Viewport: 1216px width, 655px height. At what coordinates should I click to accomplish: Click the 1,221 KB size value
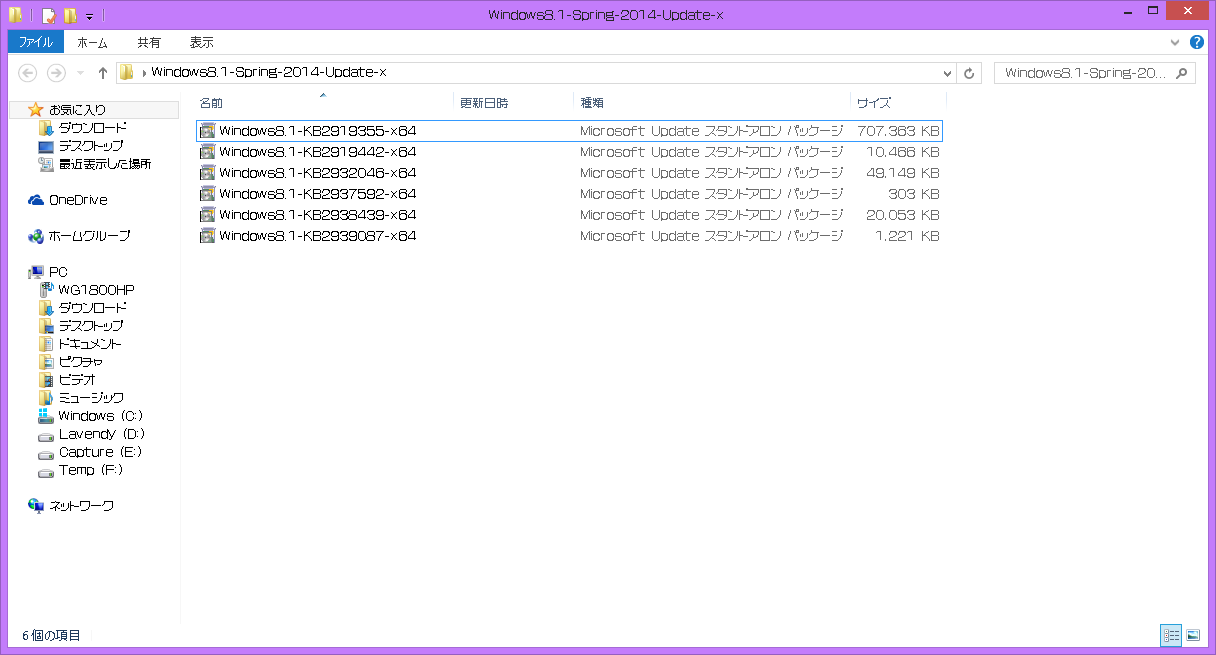tap(908, 236)
